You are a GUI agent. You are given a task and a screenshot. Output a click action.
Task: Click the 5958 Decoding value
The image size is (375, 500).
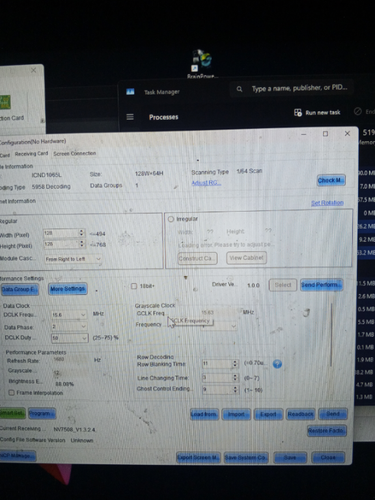pyautogui.click(x=51, y=187)
